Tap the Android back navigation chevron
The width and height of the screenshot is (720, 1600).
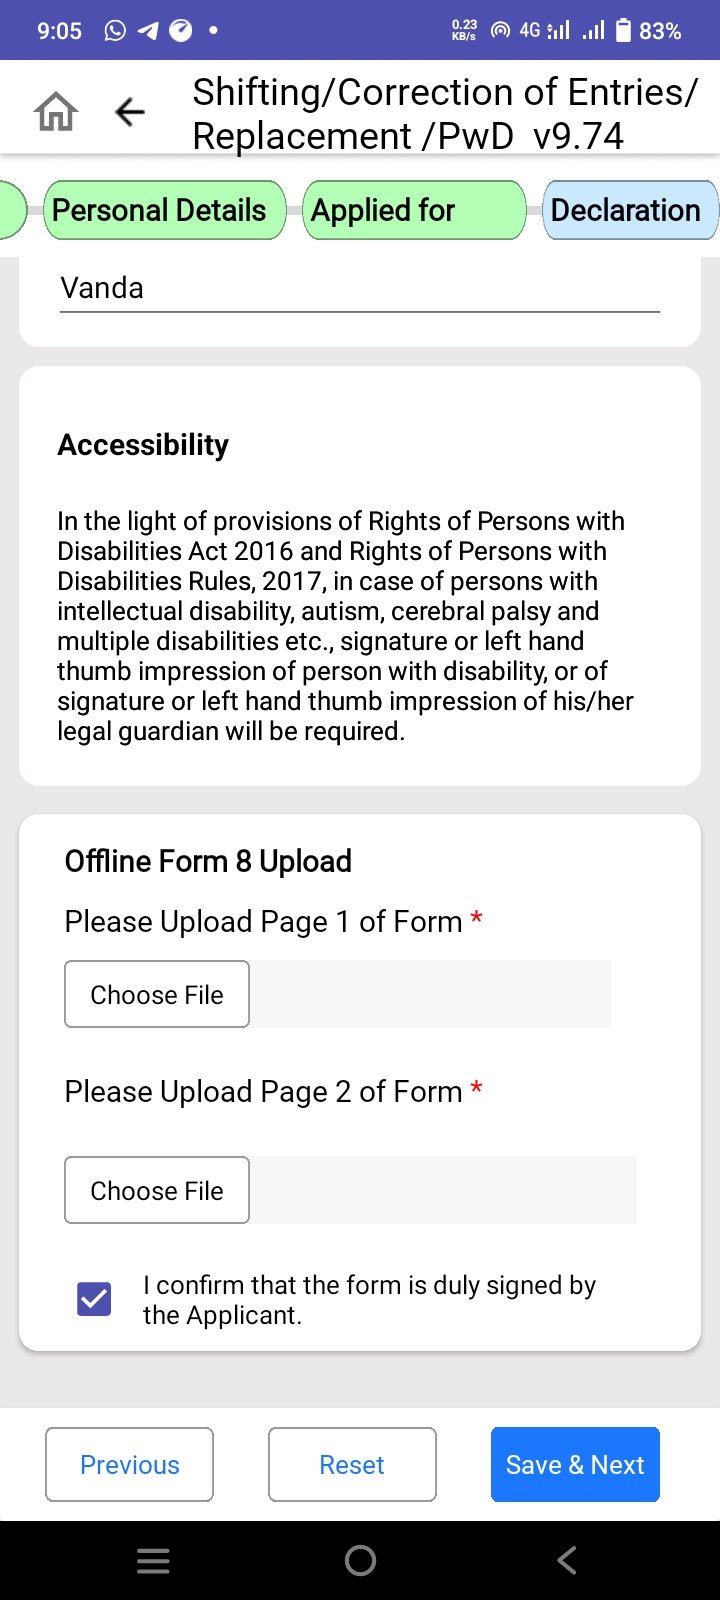click(567, 1561)
